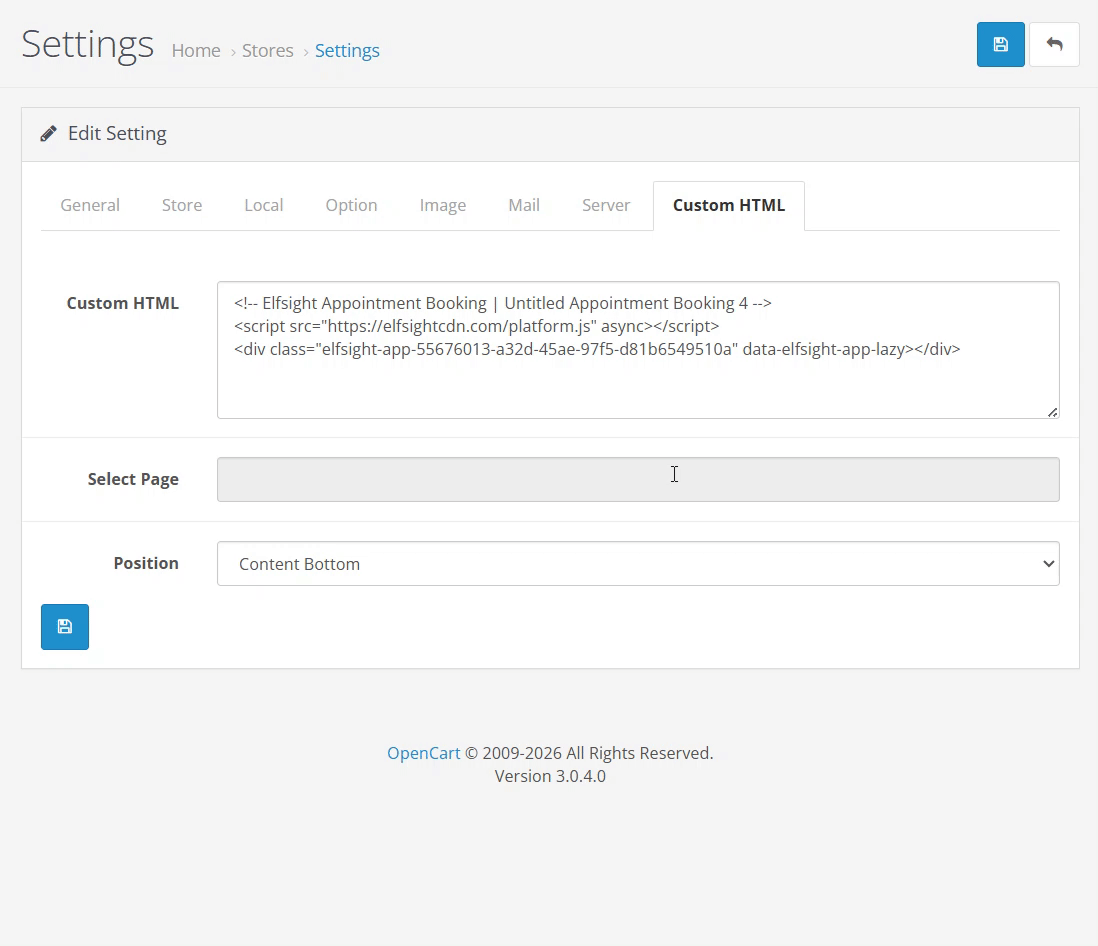This screenshot has width=1098, height=946.
Task: Switch to the Server tab
Action: (606, 205)
